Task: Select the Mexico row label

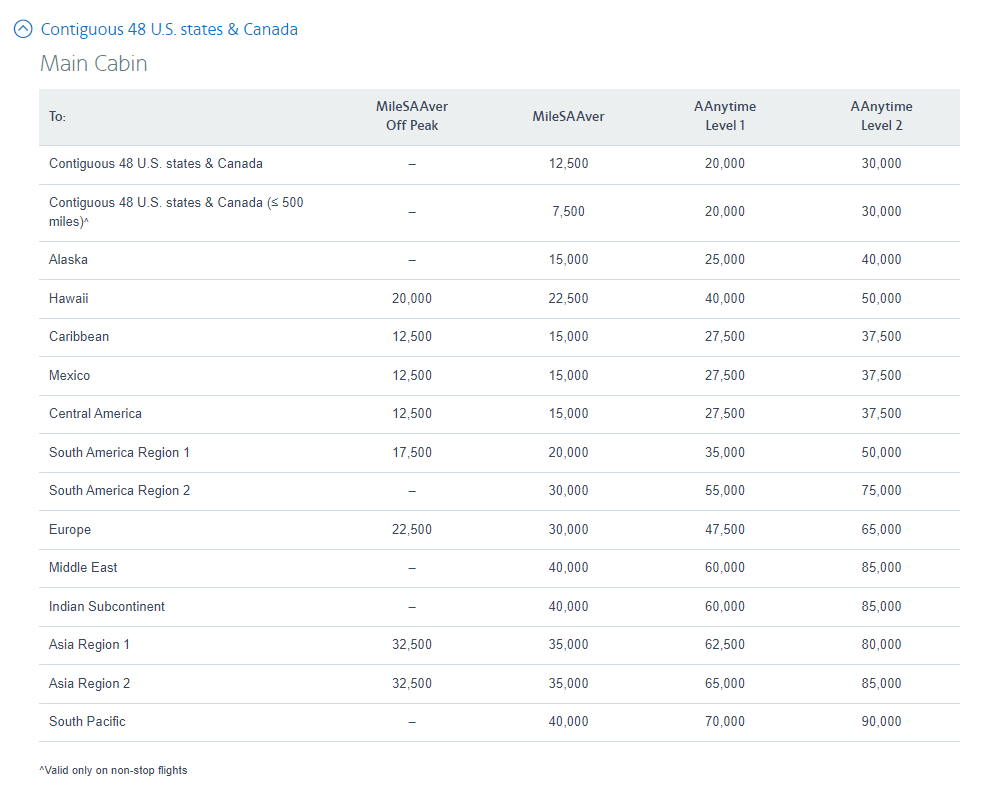Action: point(69,375)
